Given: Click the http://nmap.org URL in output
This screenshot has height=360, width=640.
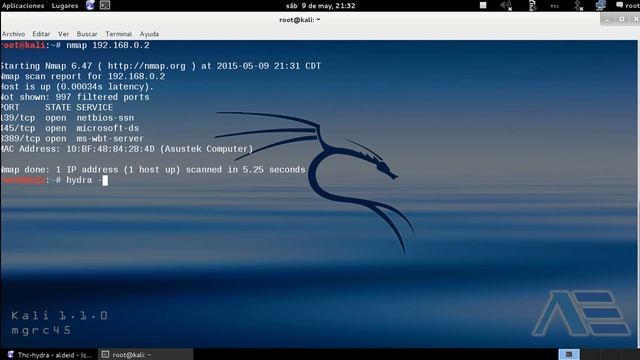Looking at the screenshot, I should point(147,66).
